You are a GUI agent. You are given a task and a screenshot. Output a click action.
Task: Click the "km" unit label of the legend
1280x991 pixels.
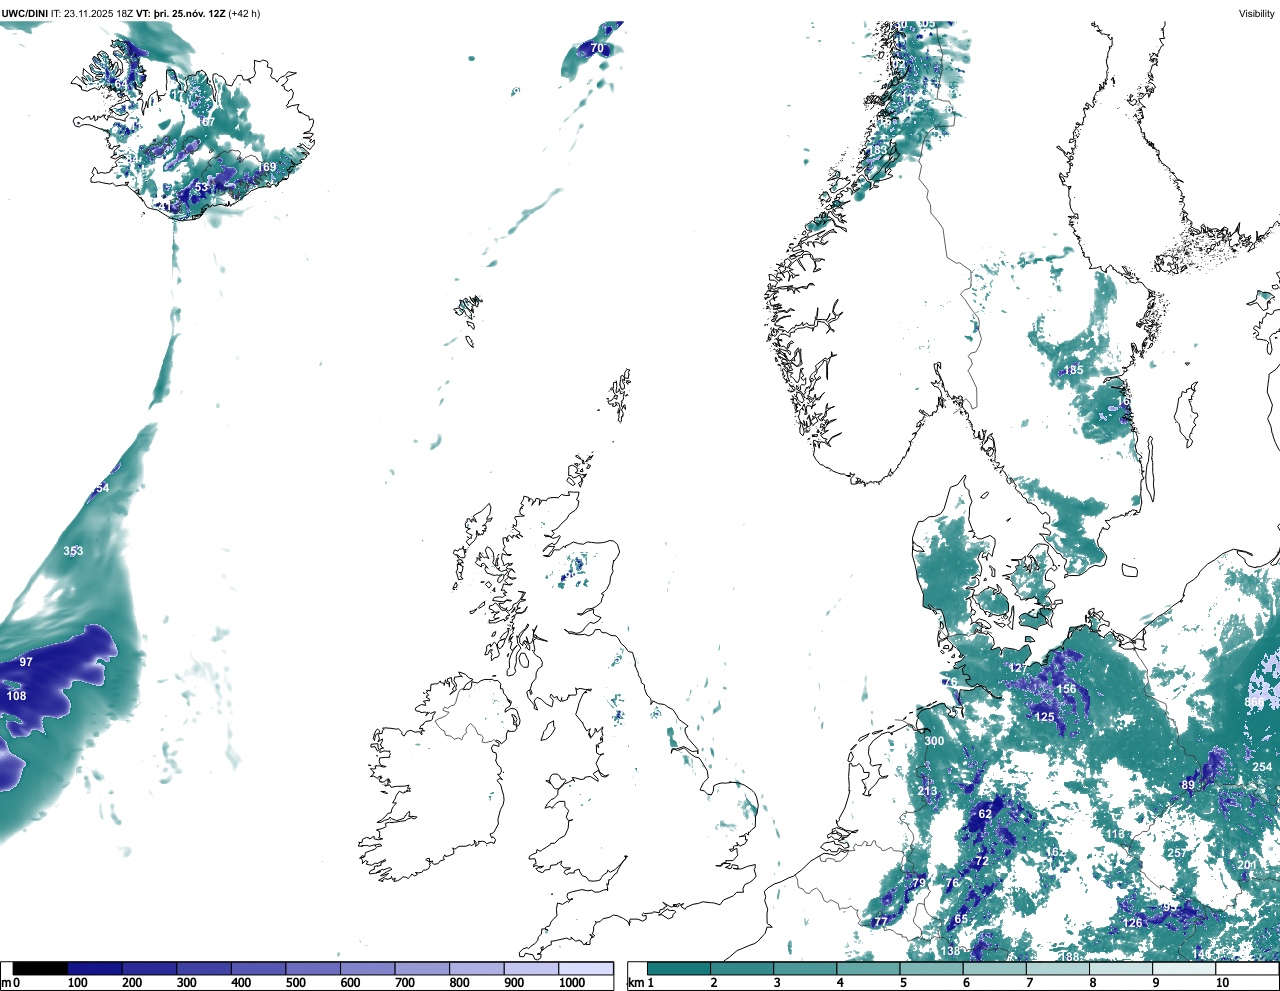(x=635, y=983)
